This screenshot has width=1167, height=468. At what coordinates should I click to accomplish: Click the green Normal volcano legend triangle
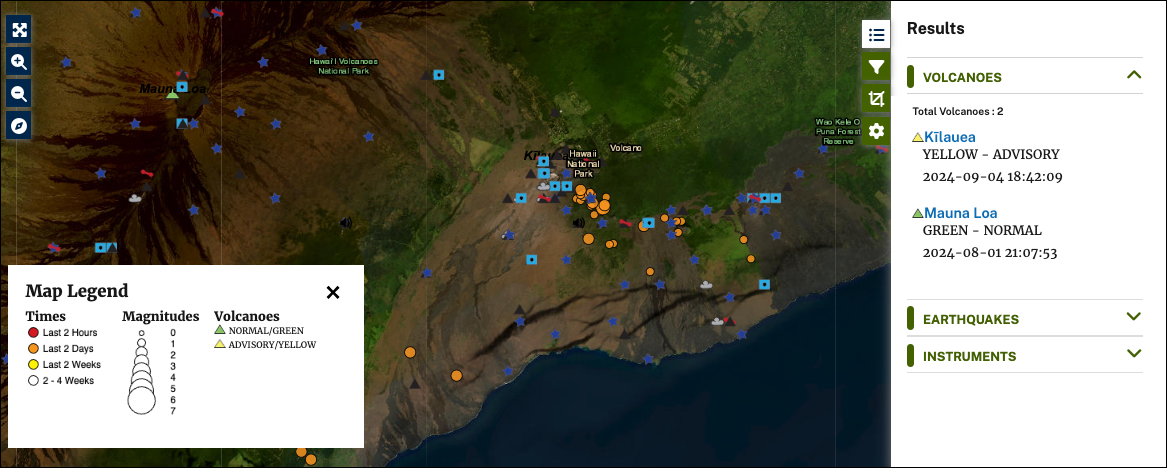pos(220,329)
